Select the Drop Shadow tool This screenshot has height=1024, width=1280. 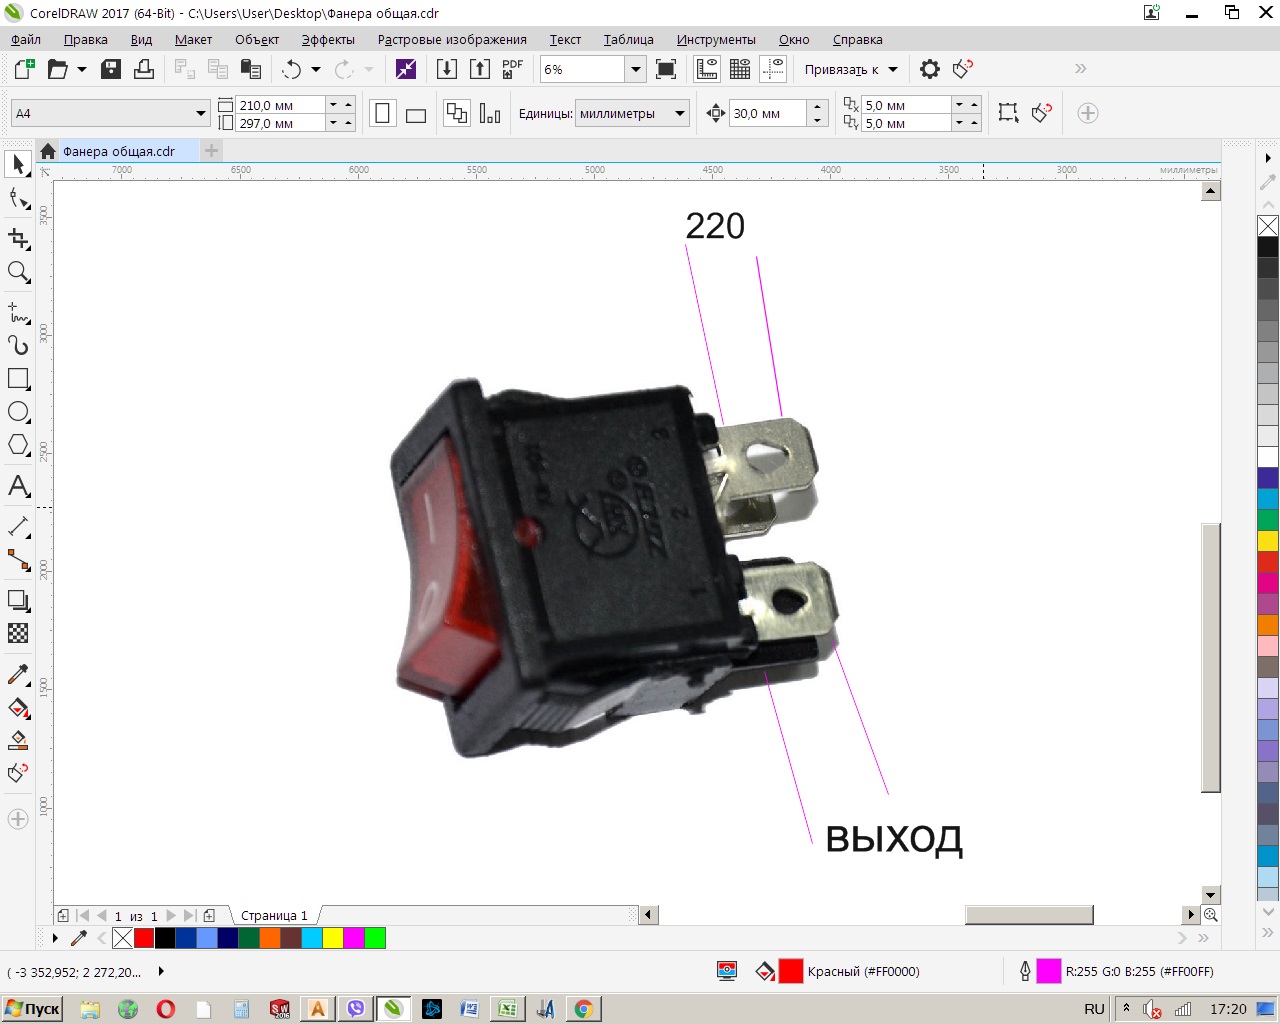[x=18, y=600]
